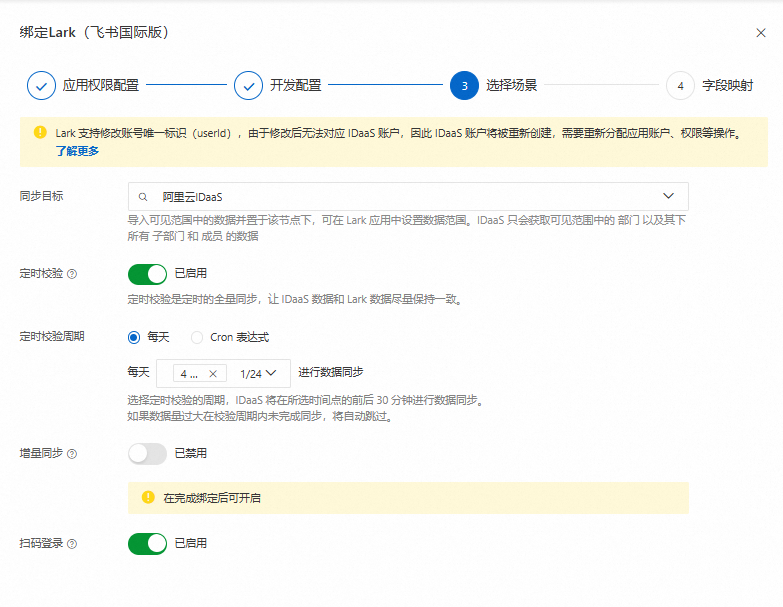The height and width of the screenshot is (607, 783).
Task: Open the 同步目标 dropdown chevron
Action: tap(668, 196)
